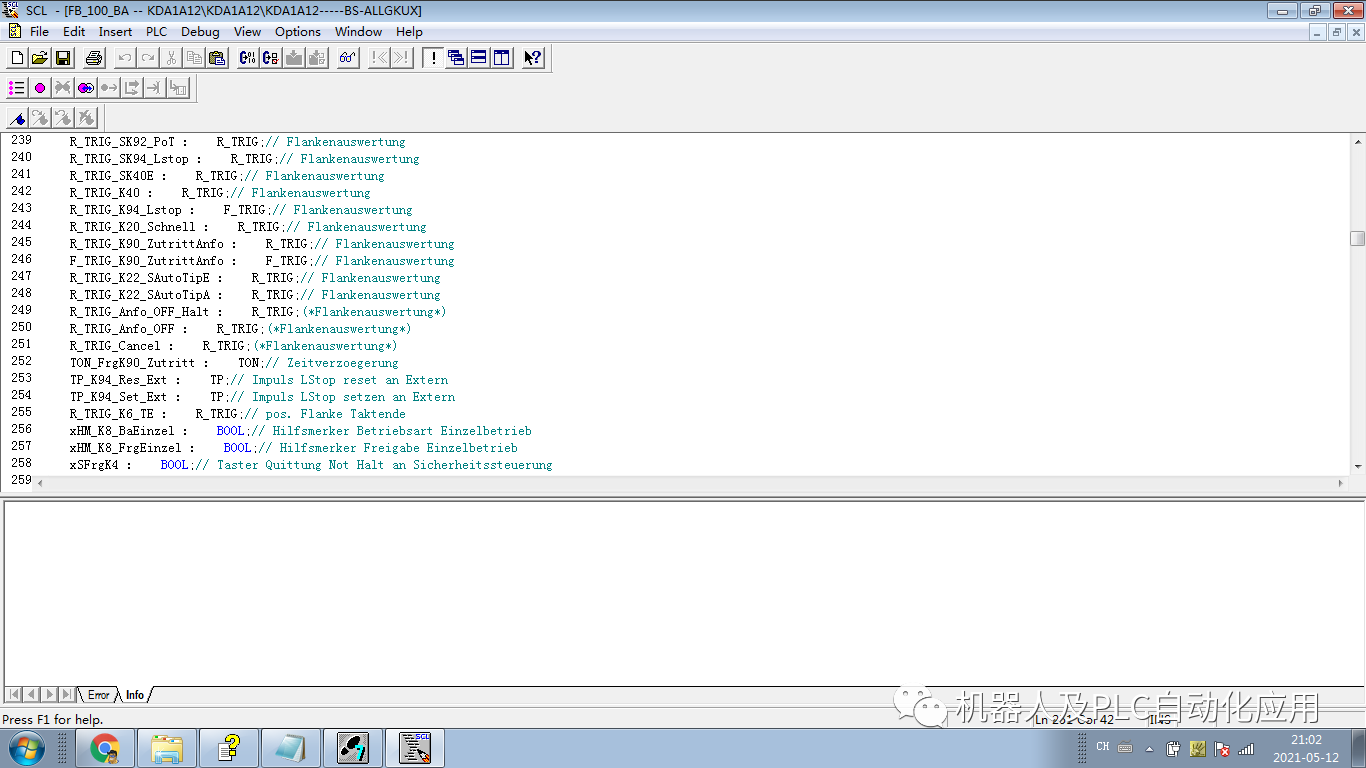
Task: Open the Help menu
Action: click(x=409, y=31)
